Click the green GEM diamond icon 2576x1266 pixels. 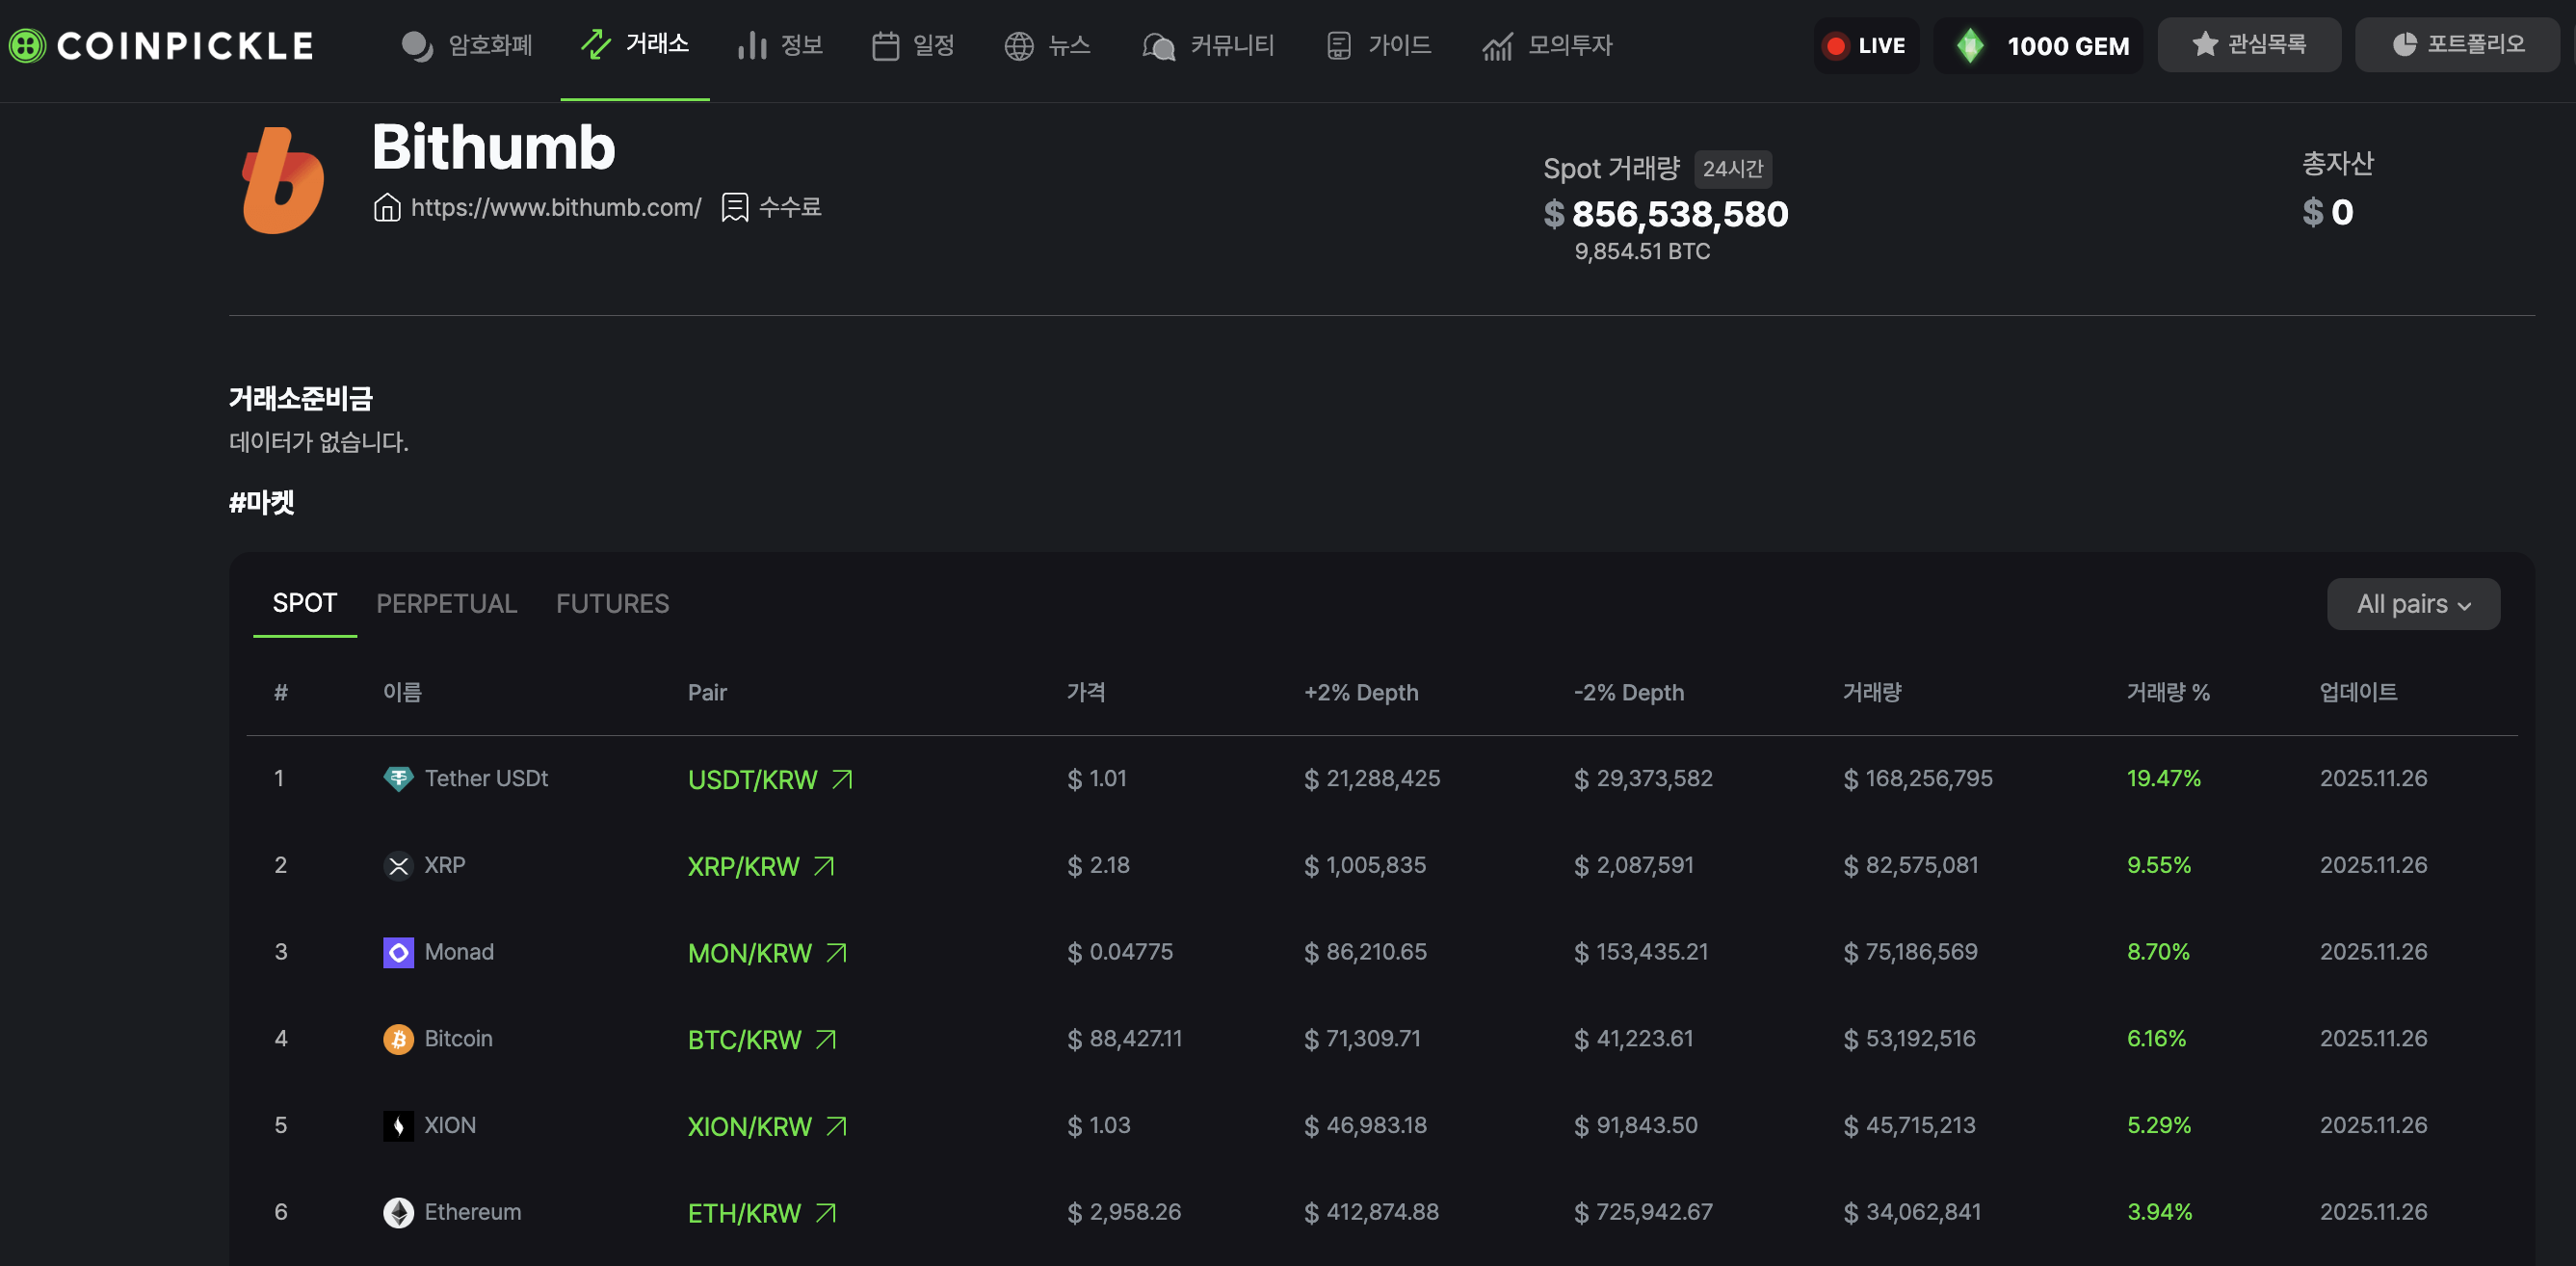point(1969,45)
